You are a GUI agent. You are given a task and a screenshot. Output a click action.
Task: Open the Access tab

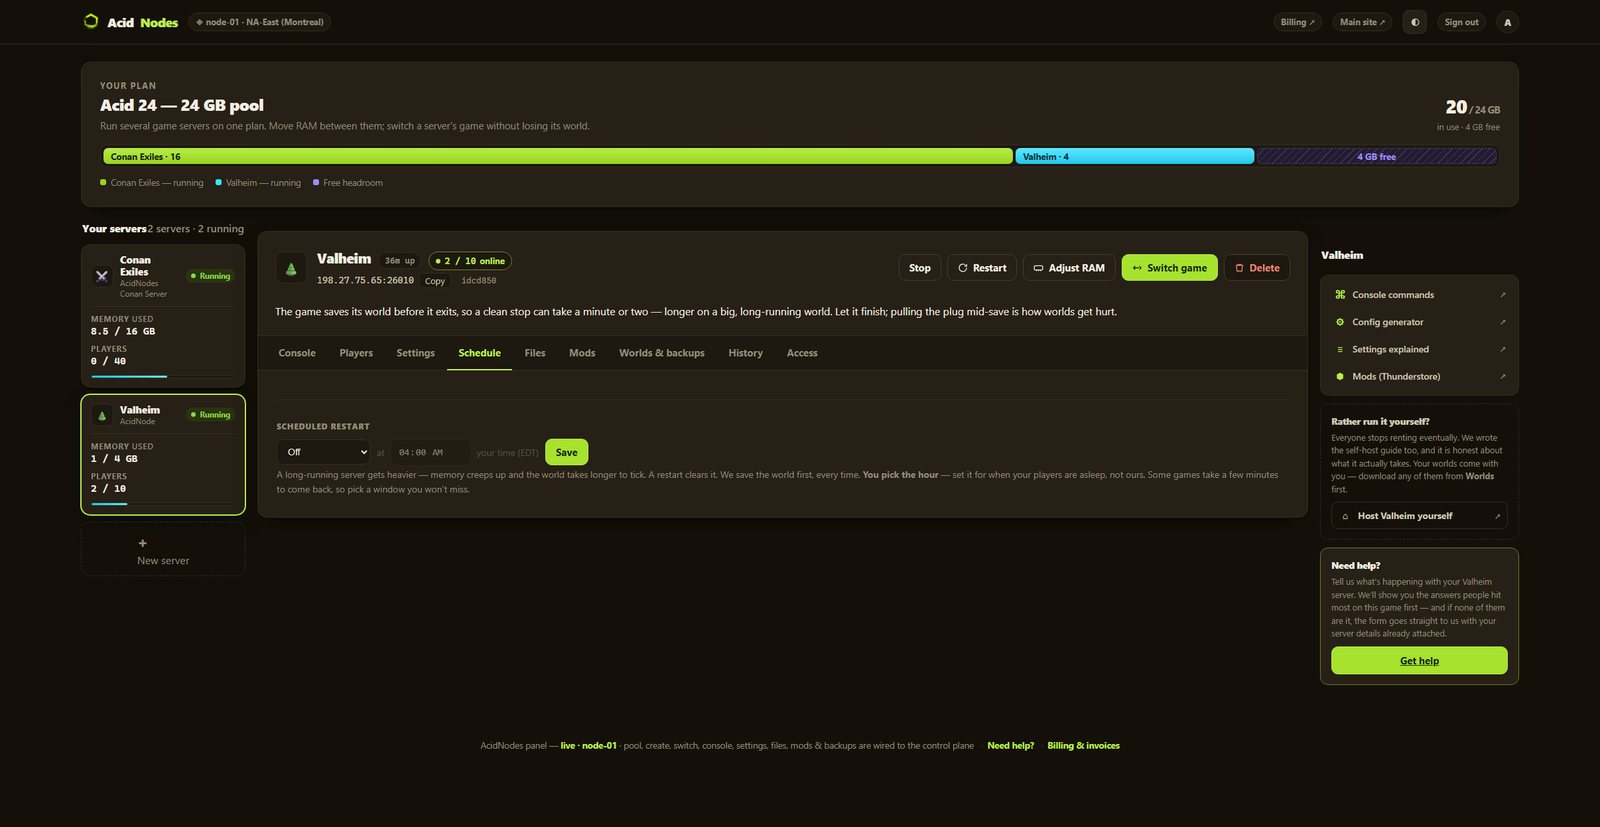[802, 353]
